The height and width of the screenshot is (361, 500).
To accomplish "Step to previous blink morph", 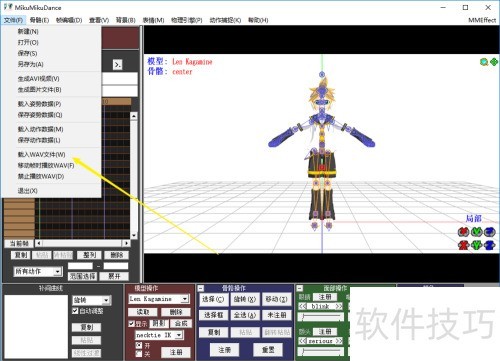I will [302, 306].
